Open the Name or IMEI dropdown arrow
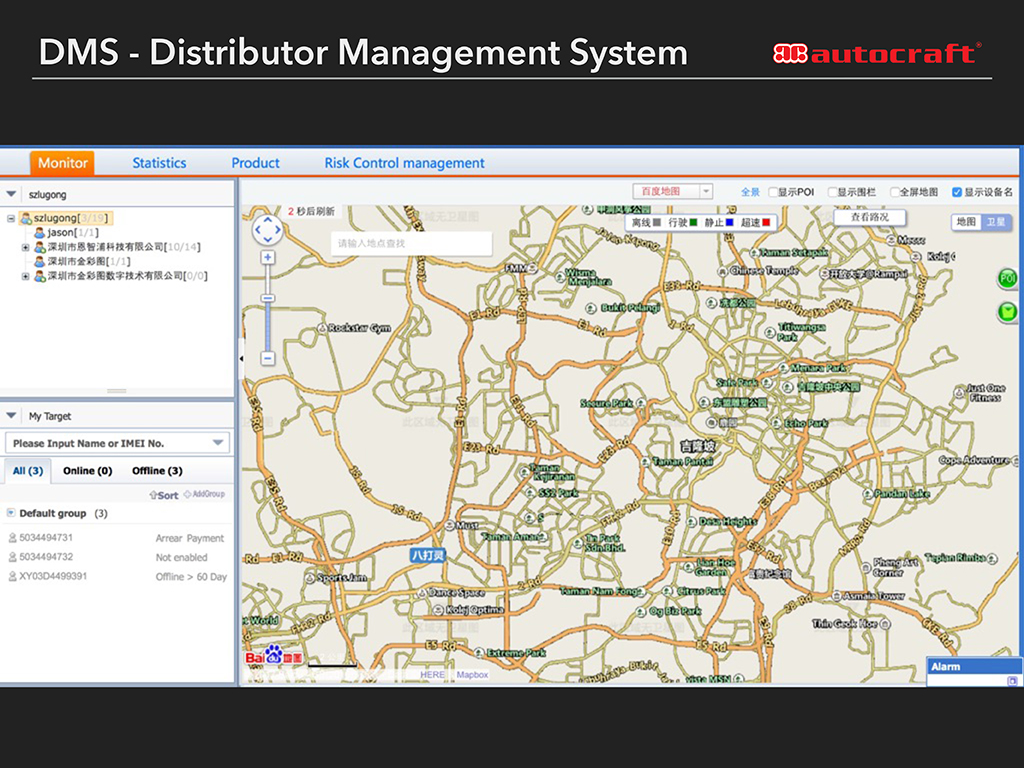 [218, 443]
